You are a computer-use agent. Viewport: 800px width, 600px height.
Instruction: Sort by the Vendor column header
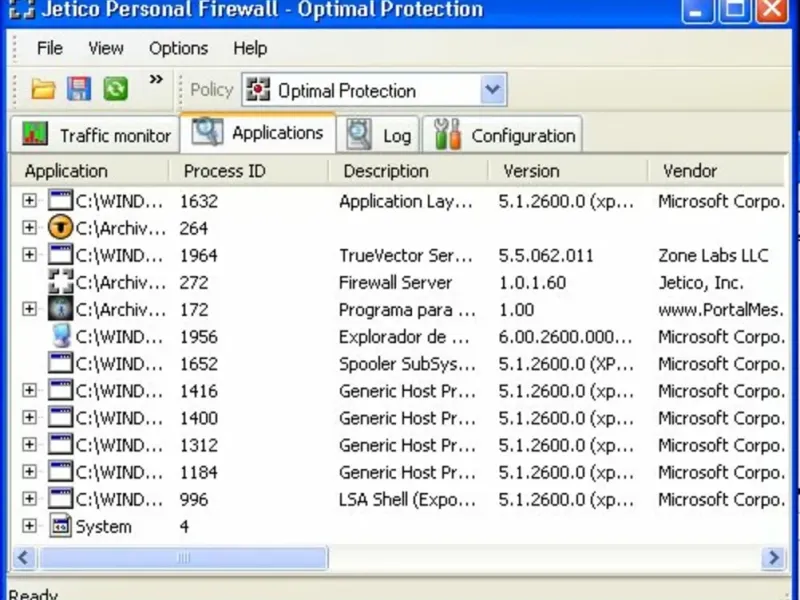click(x=716, y=171)
